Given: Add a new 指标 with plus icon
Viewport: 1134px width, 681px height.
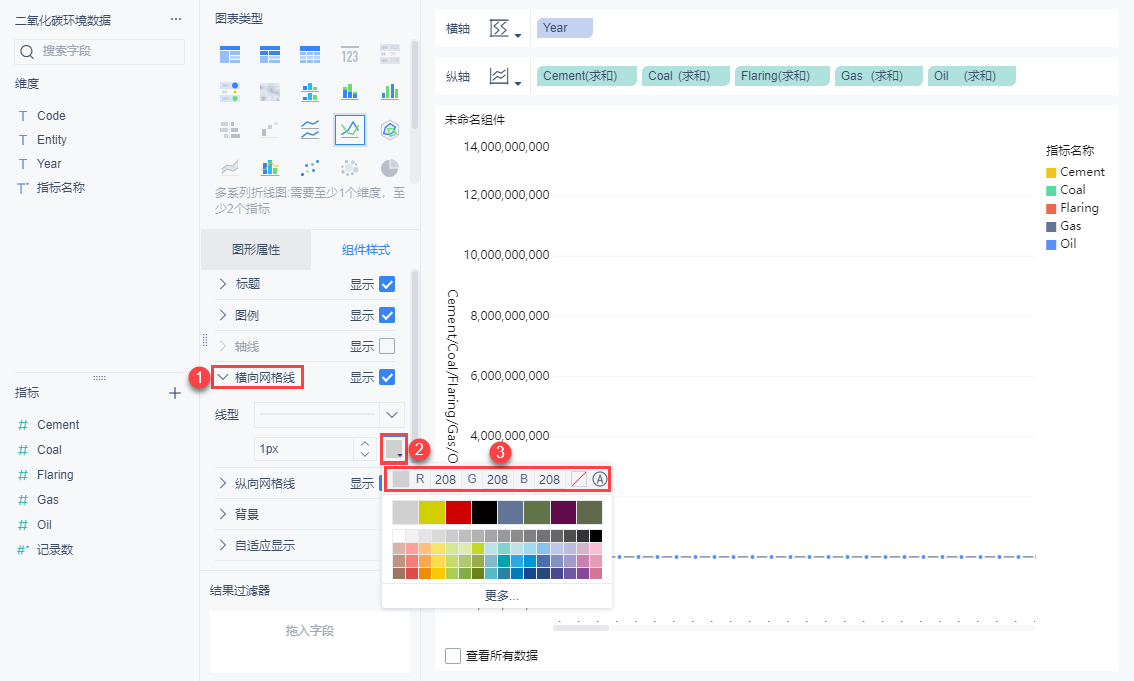Looking at the screenshot, I should coord(174,393).
